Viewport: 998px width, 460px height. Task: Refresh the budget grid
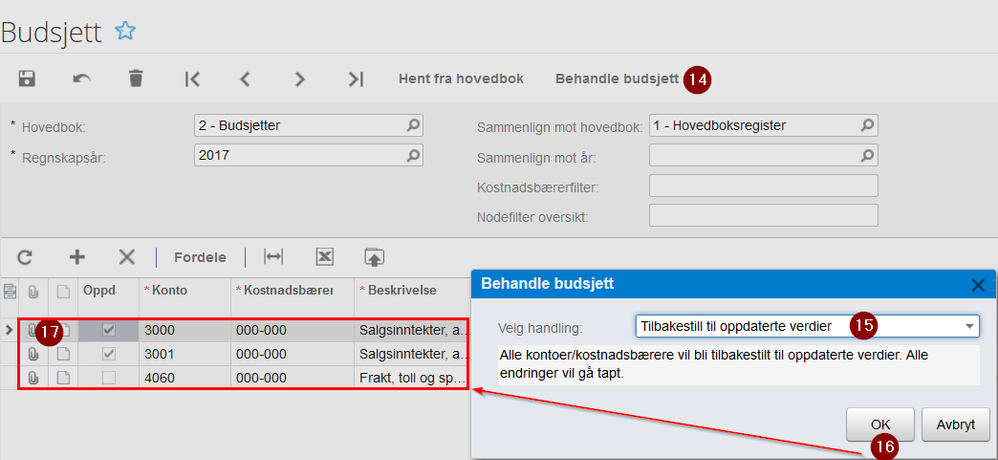tap(25, 257)
